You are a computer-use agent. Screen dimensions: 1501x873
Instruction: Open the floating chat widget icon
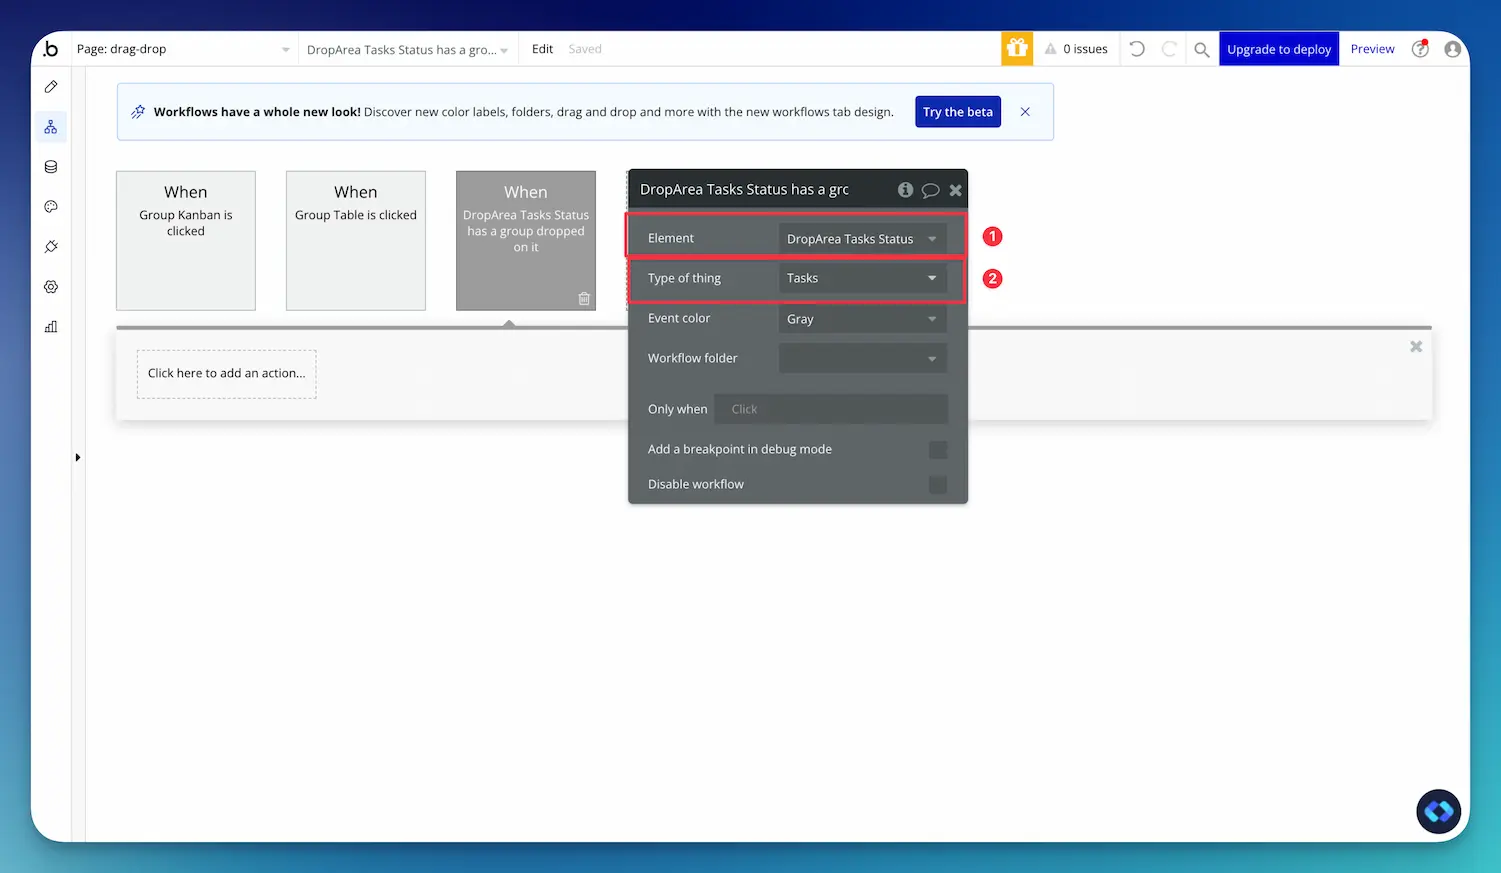pos(1439,811)
